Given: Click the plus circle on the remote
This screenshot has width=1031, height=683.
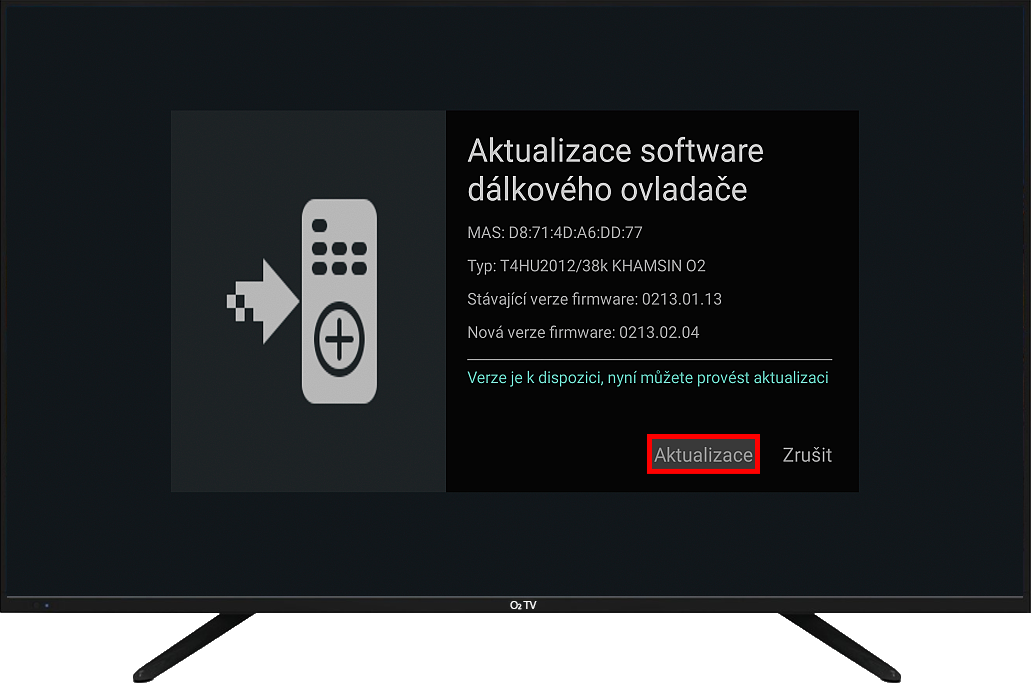Looking at the screenshot, I should (x=339, y=339).
